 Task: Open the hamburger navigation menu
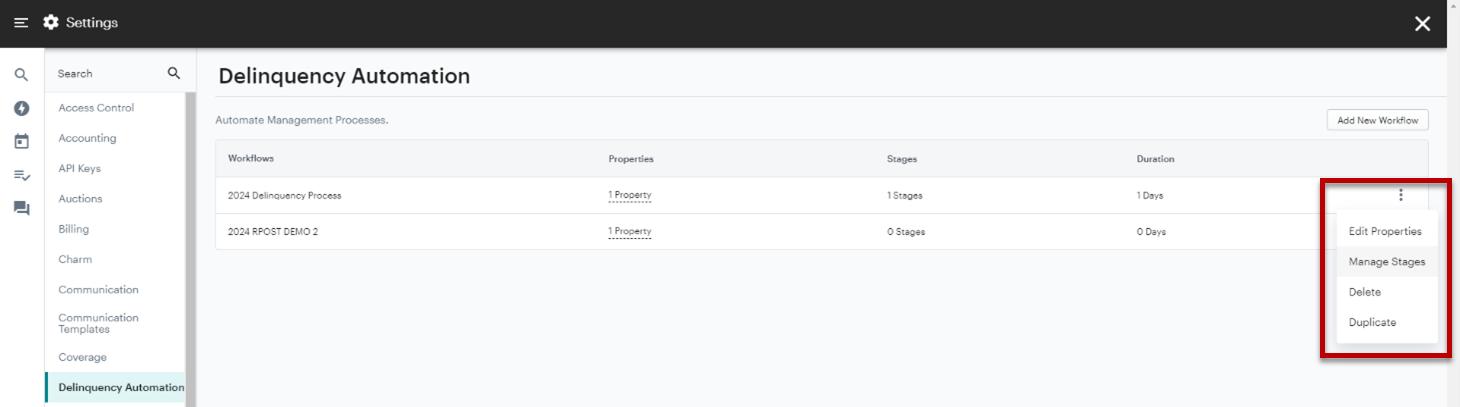21,23
